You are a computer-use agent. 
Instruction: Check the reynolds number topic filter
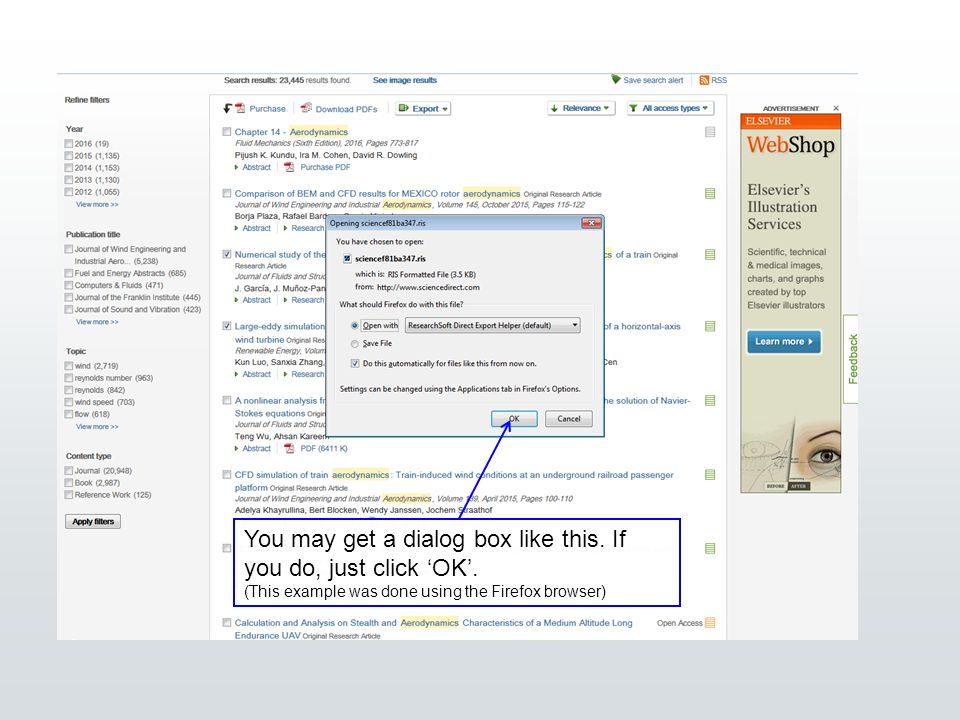[x=69, y=378]
